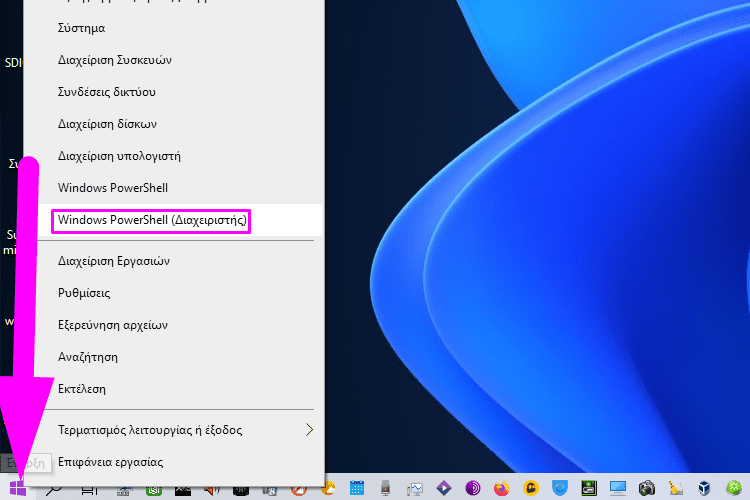Launch Tor Browser from the taskbar
Image resolution: width=750 pixels, height=500 pixels.
[x=473, y=488]
